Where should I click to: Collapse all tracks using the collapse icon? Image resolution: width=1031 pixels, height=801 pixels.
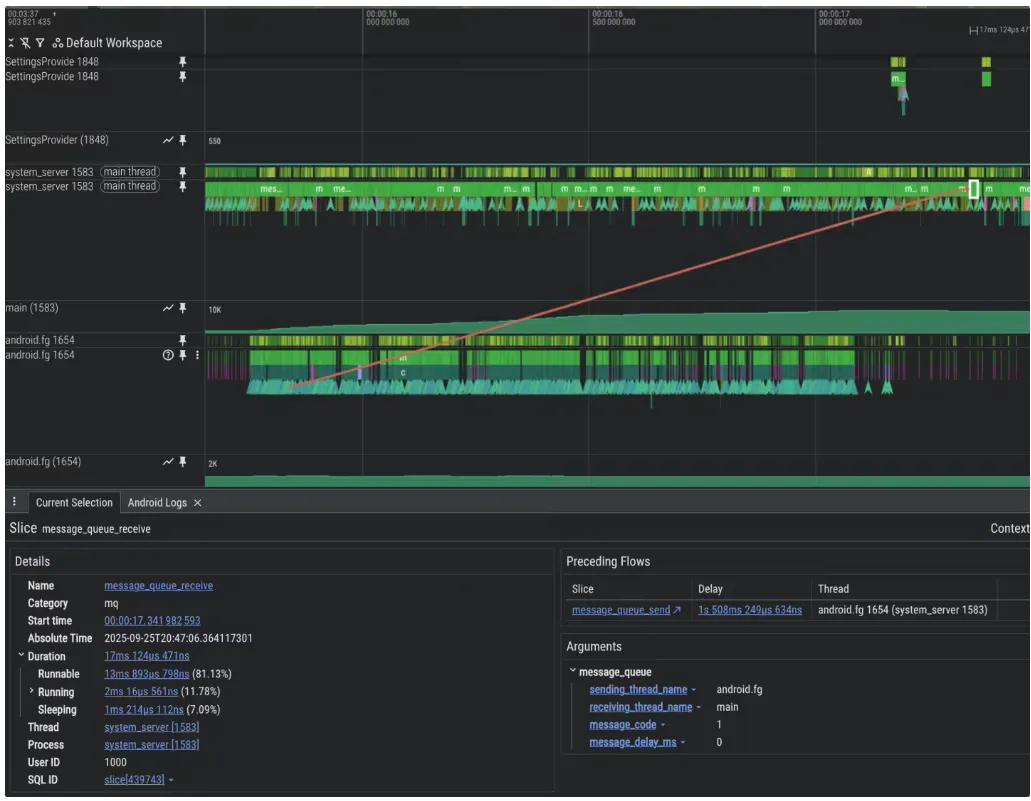11,43
